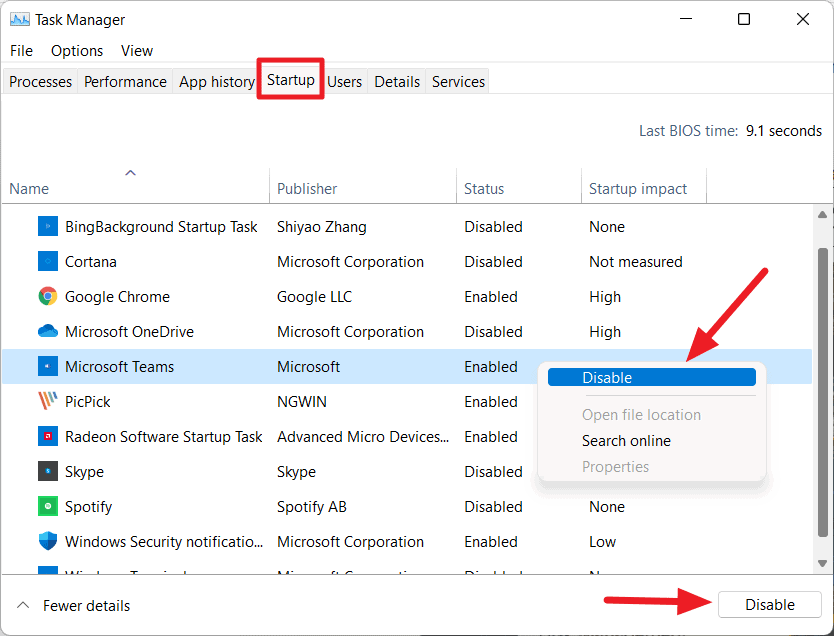Select the BingBackground Startup Task icon
Screen dimensions: 834x636
point(47,226)
